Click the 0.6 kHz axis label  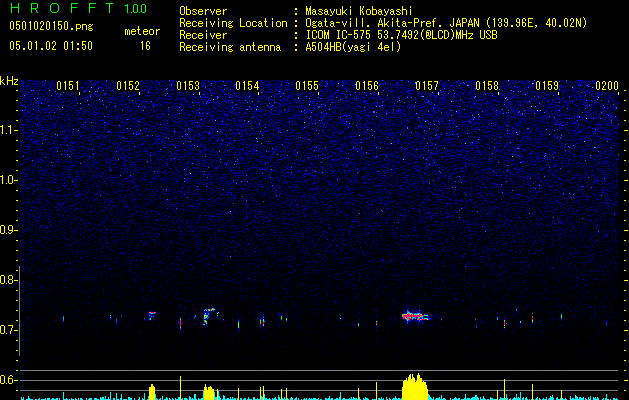(8, 380)
